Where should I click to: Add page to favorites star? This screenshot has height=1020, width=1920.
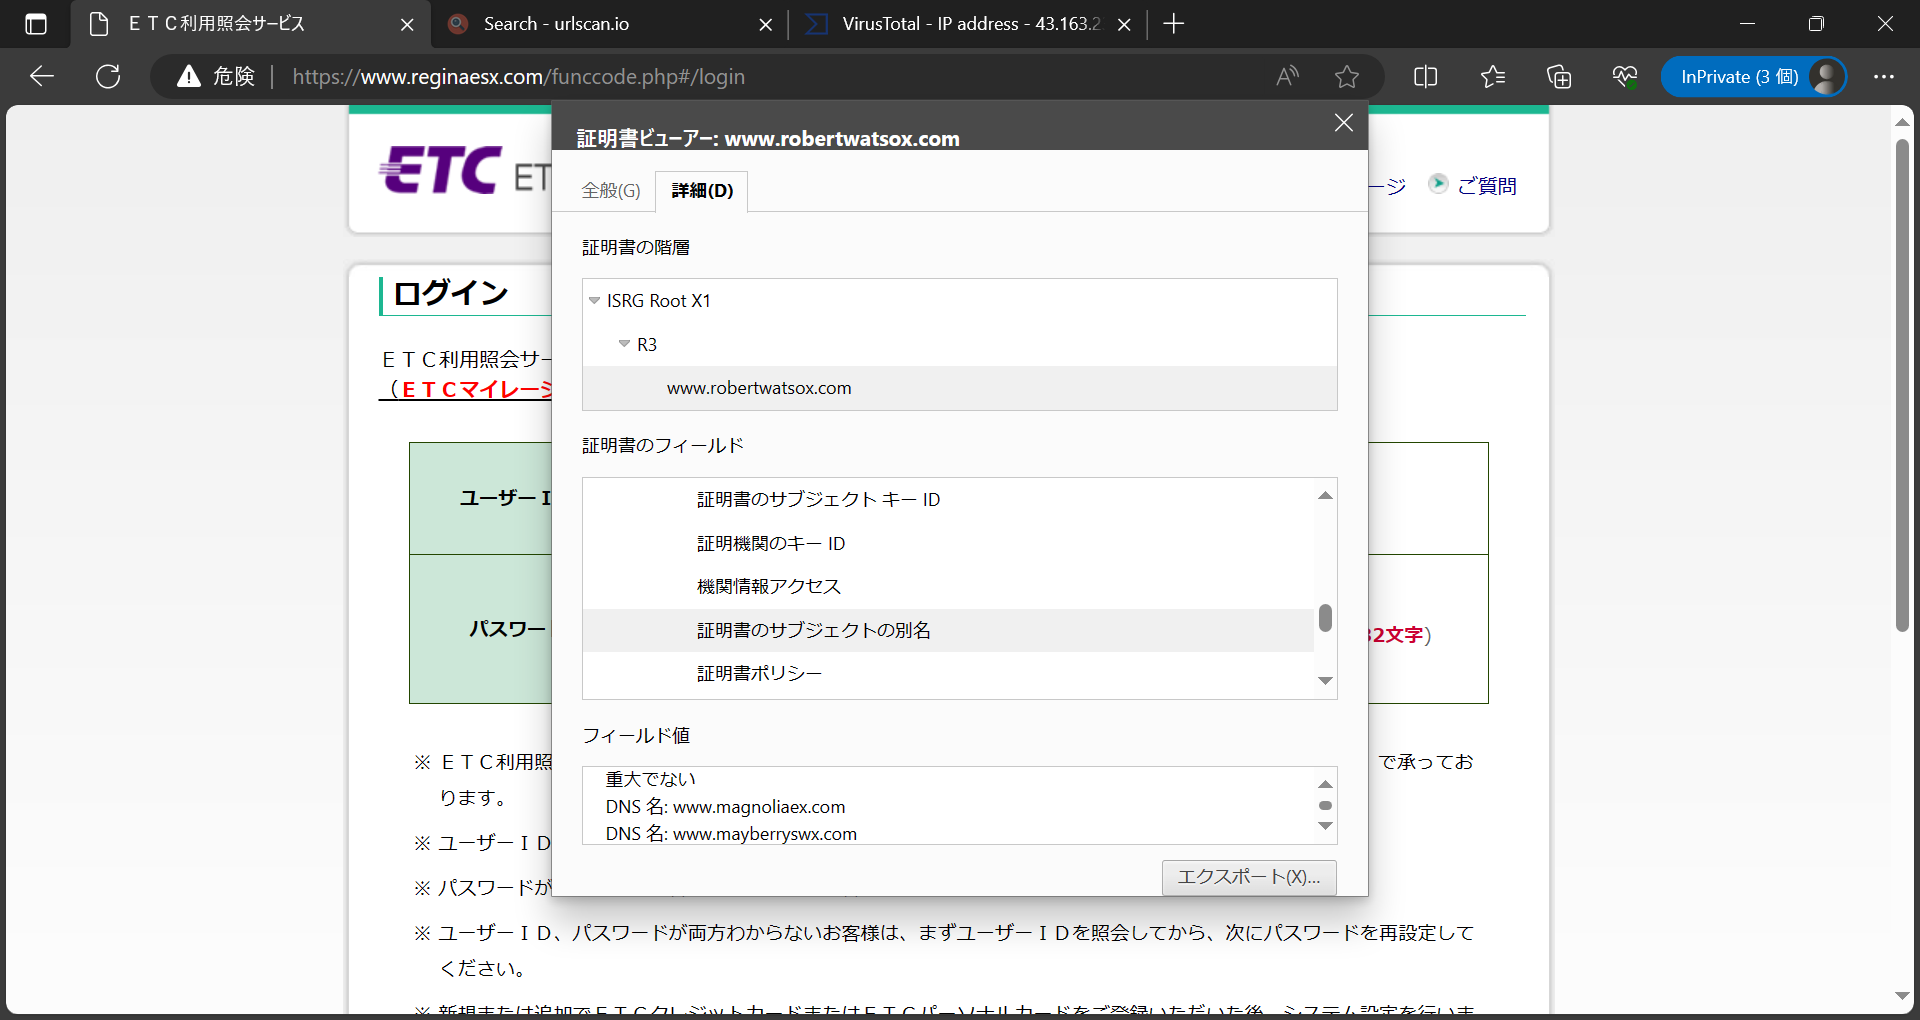point(1347,76)
